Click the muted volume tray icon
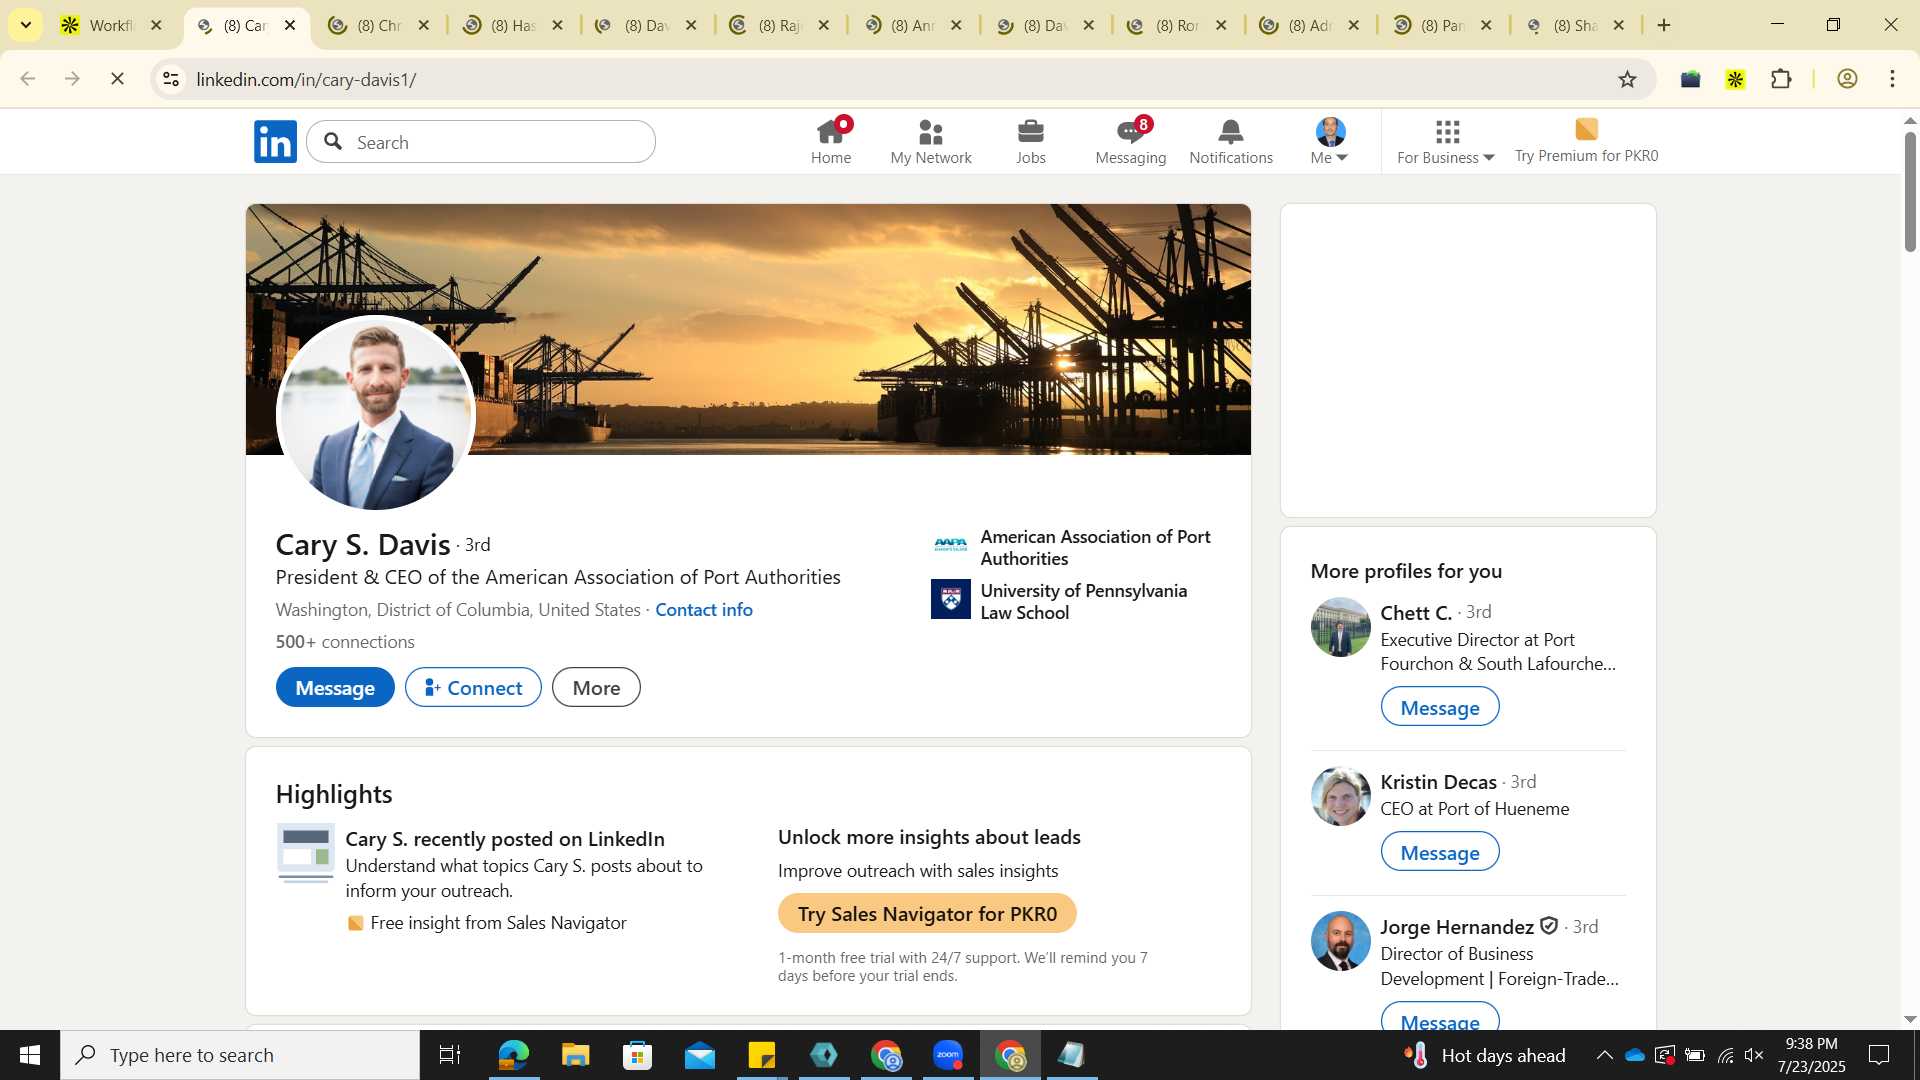 pos(1754,1055)
